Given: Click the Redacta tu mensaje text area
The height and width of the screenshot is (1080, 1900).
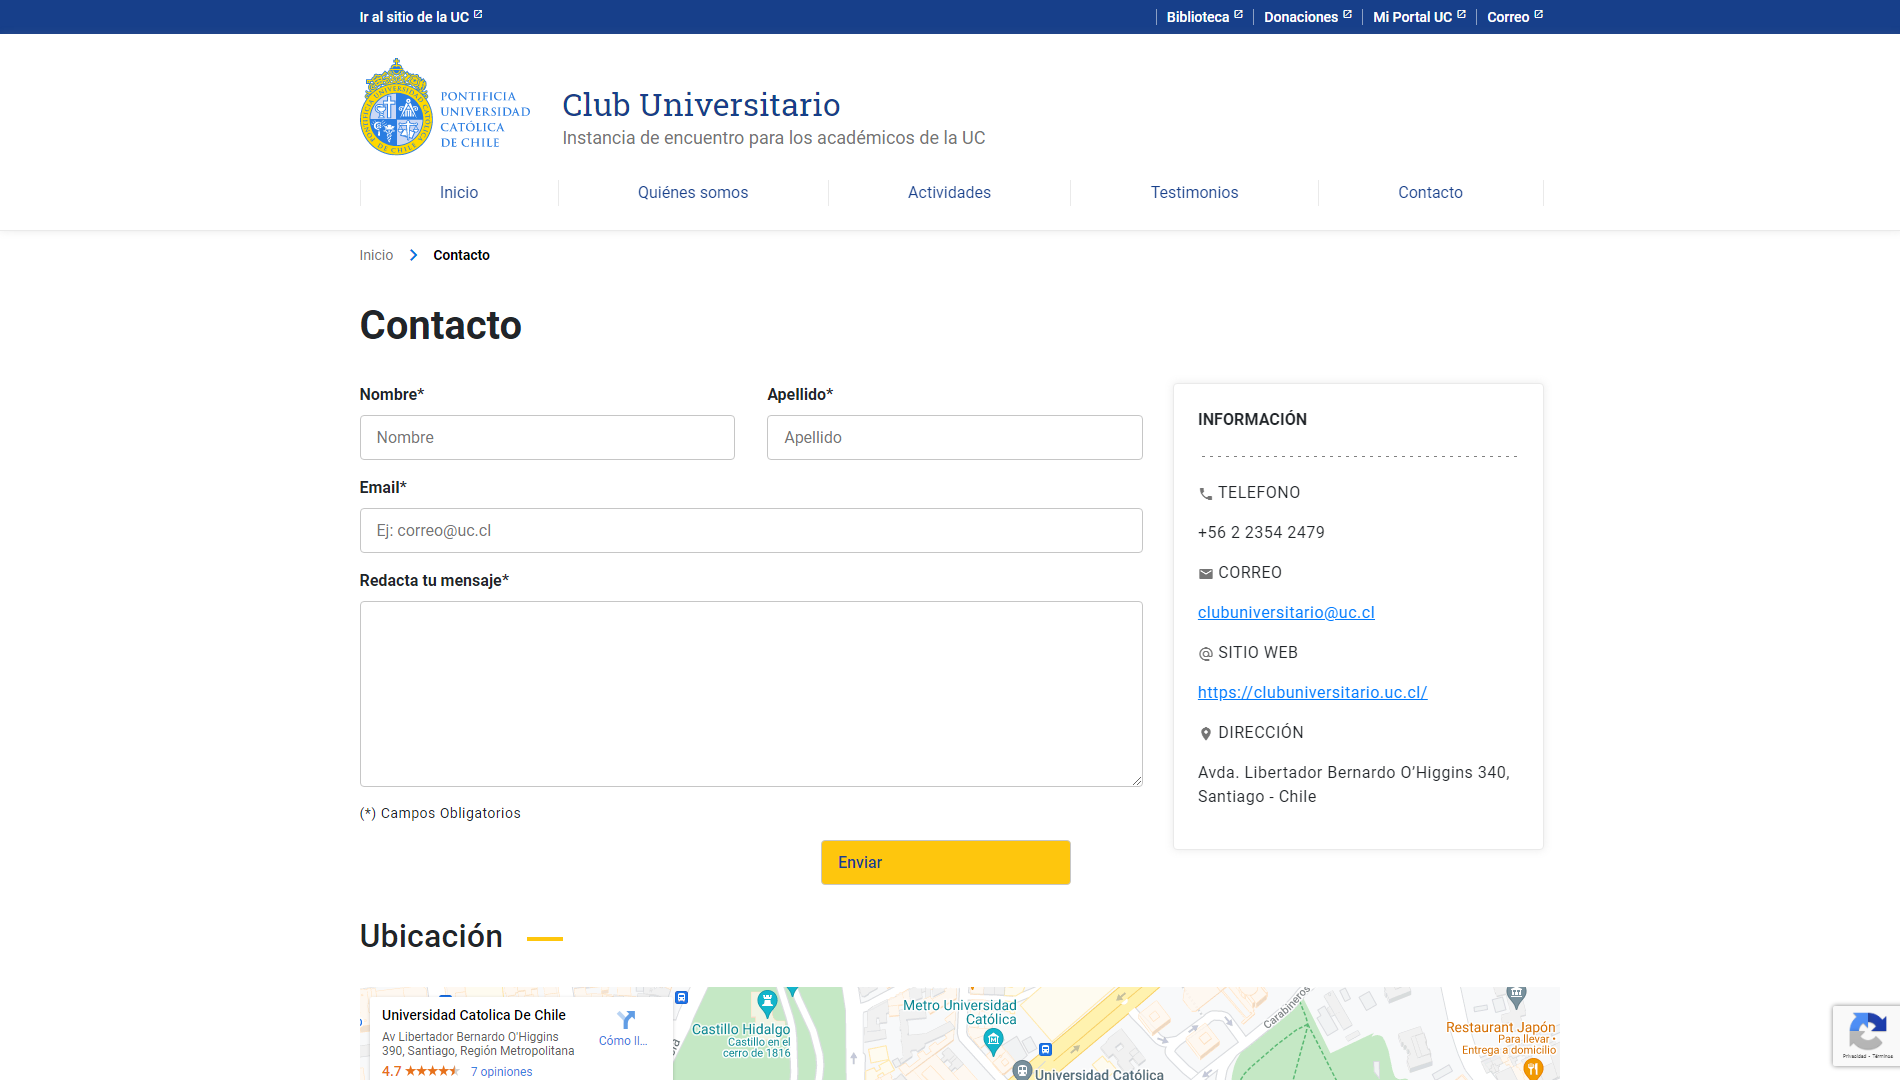Looking at the screenshot, I should (751, 694).
